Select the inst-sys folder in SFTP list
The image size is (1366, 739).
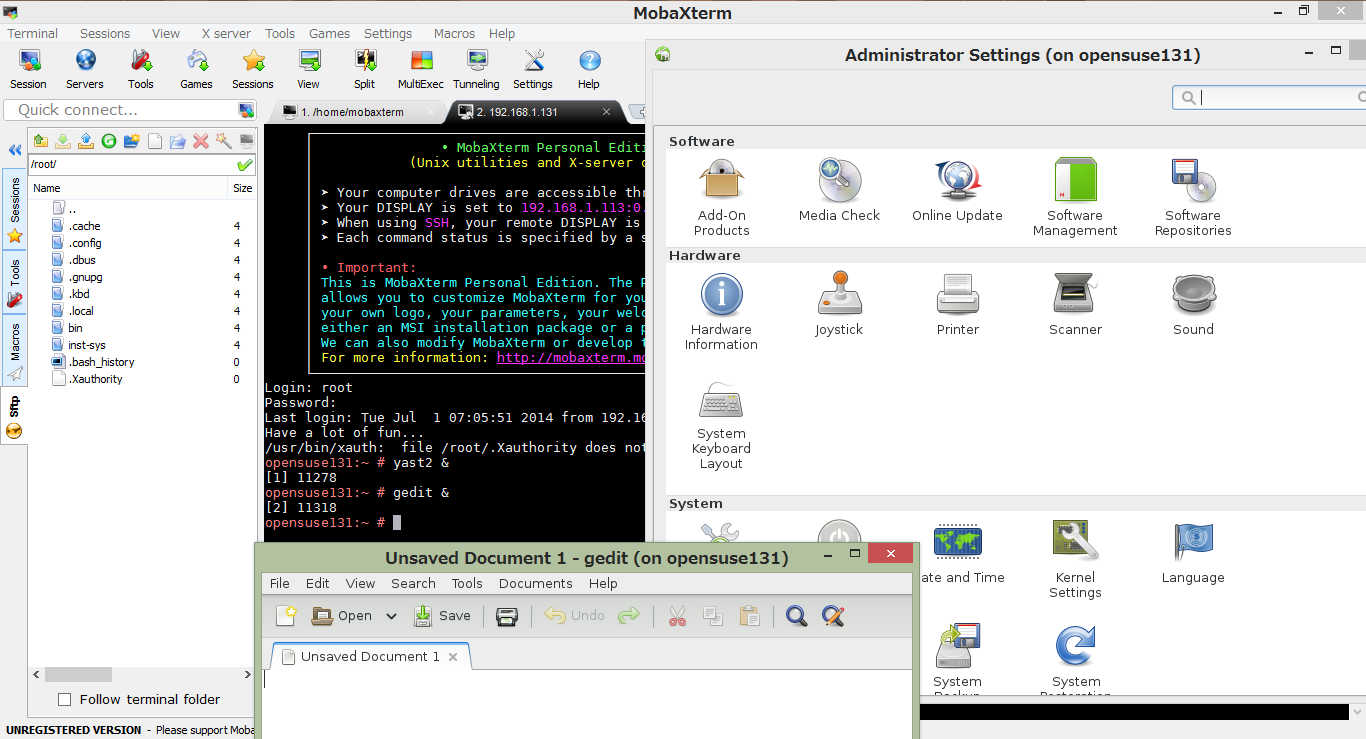pyautogui.click(x=87, y=345)
